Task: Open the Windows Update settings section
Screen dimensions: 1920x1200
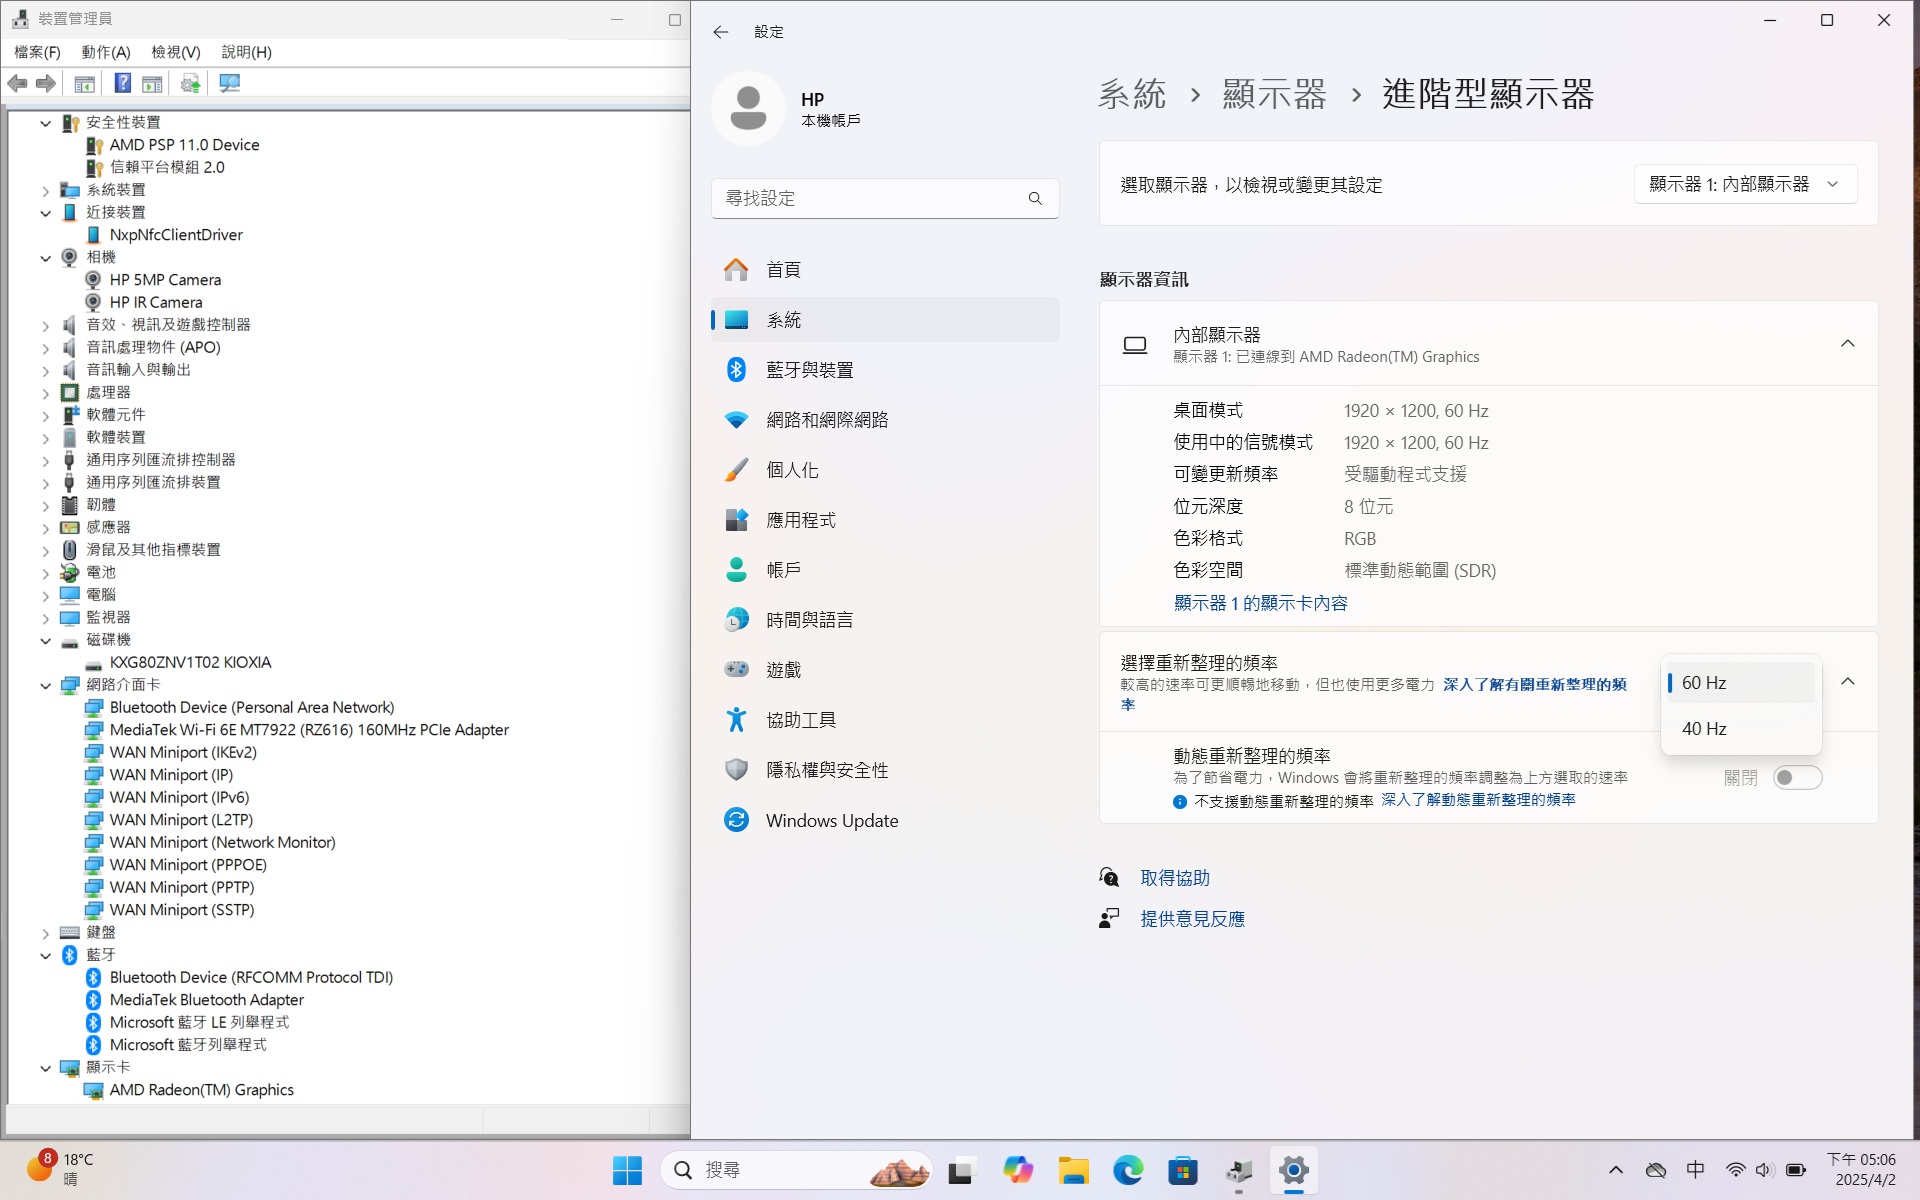Action: [831, 820]
